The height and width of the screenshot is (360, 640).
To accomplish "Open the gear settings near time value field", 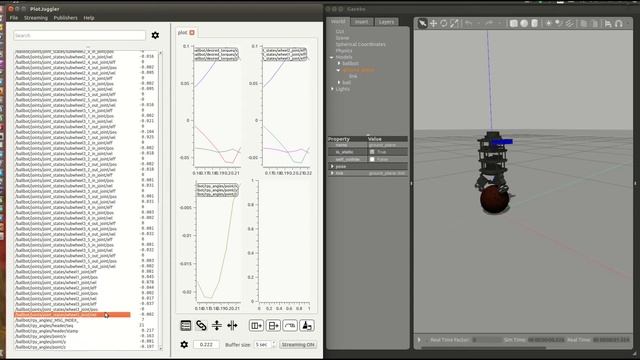I will (184, 344).
